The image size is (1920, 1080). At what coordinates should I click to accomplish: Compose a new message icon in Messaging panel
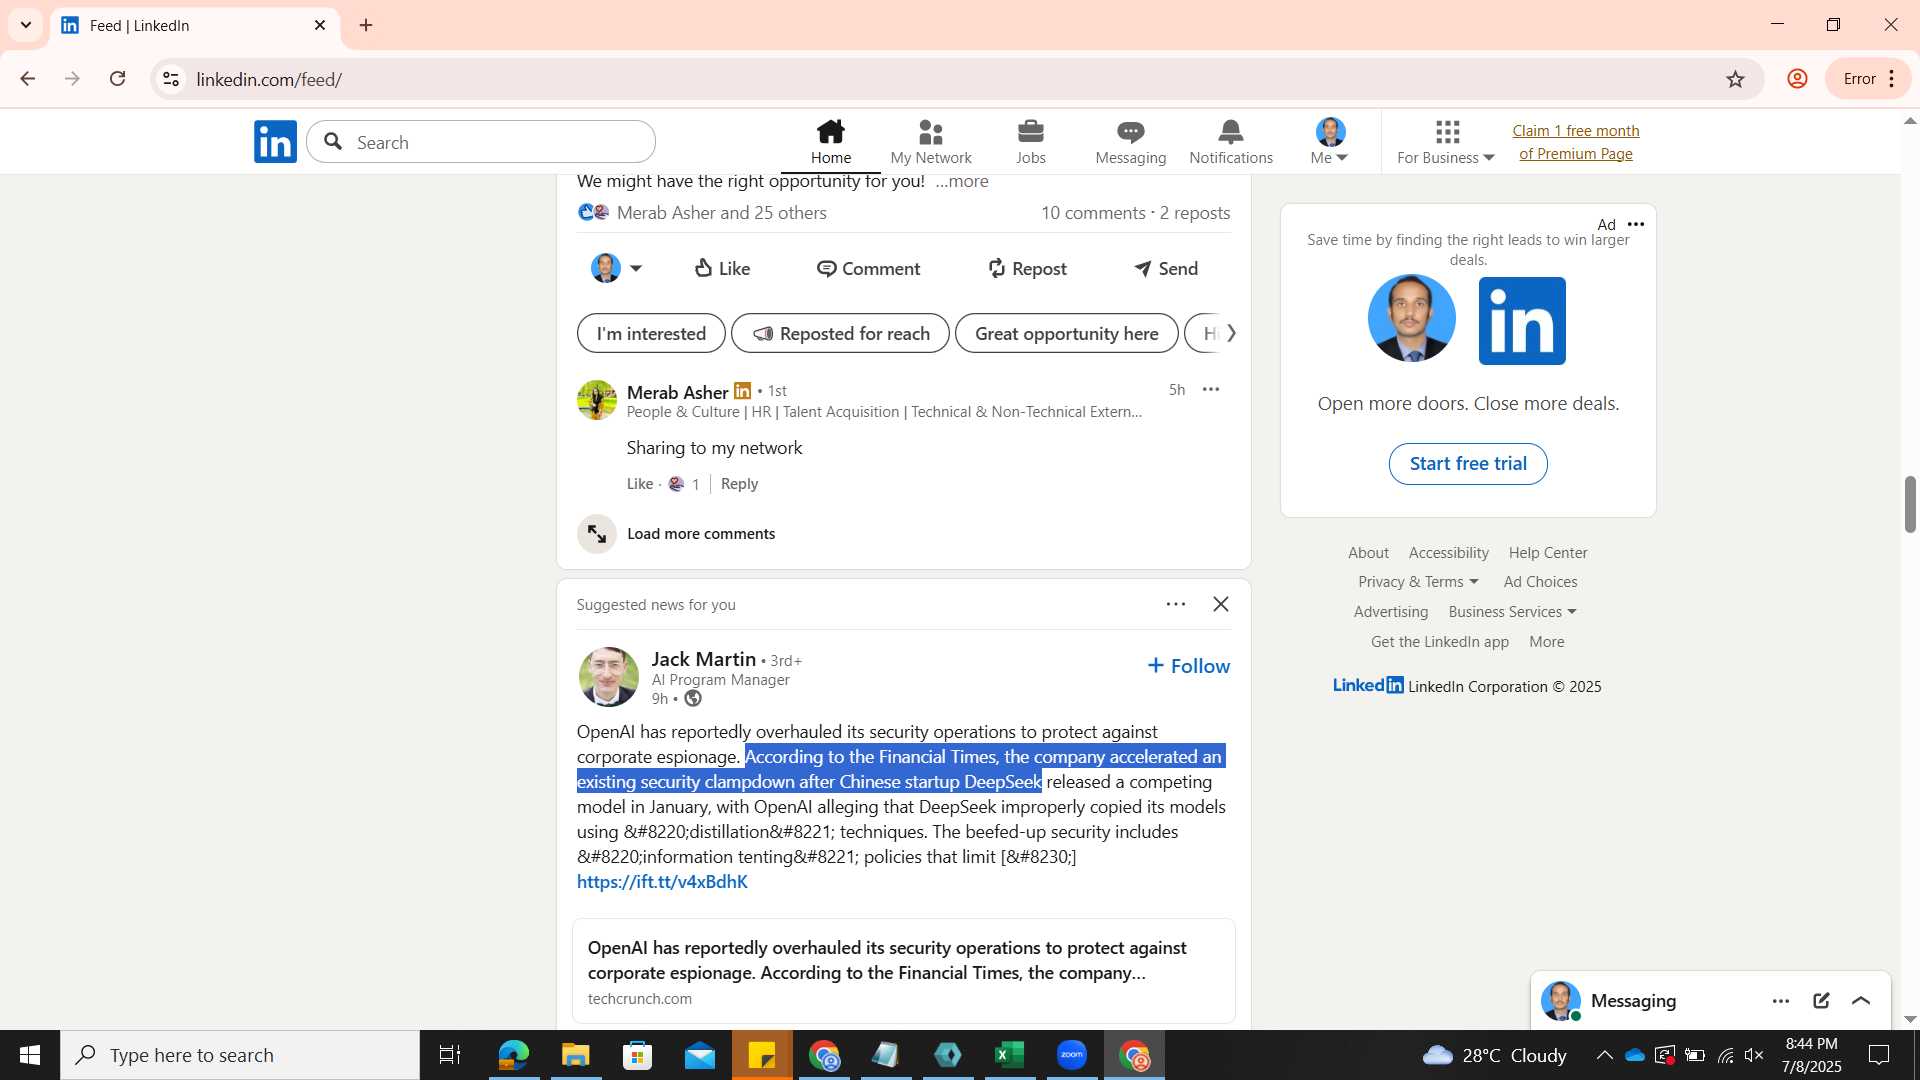point(1821,1001)
